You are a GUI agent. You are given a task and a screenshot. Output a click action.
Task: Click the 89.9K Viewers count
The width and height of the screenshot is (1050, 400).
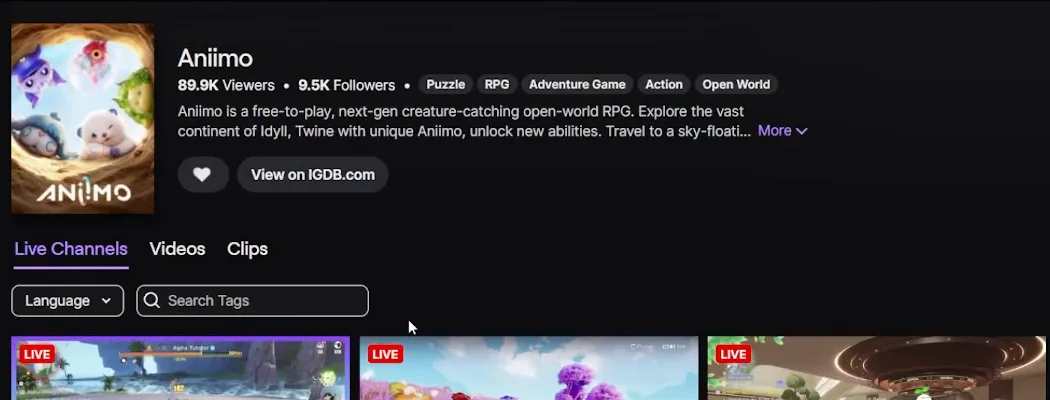click(226, 85)
